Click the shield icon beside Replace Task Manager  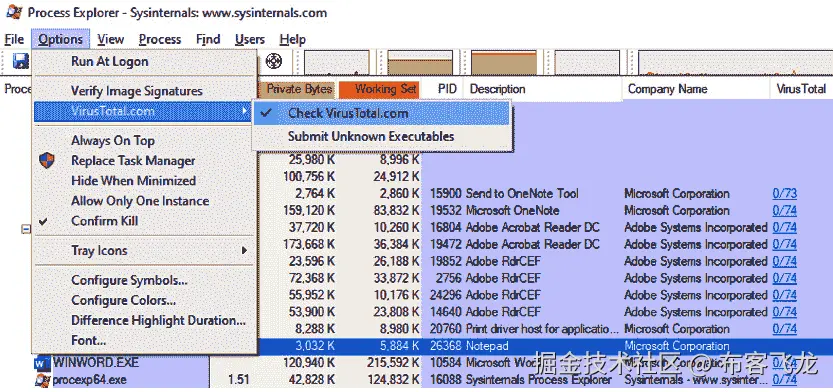tap(47, 160)
